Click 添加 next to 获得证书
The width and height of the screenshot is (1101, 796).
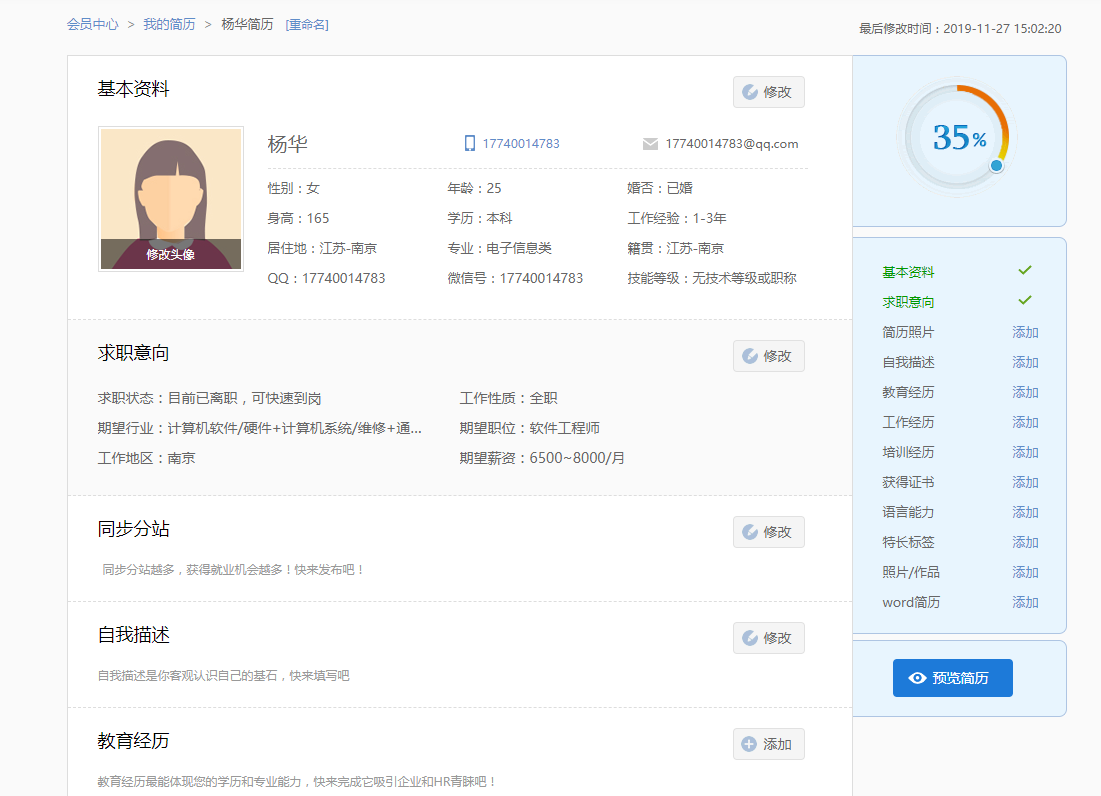1025,482
